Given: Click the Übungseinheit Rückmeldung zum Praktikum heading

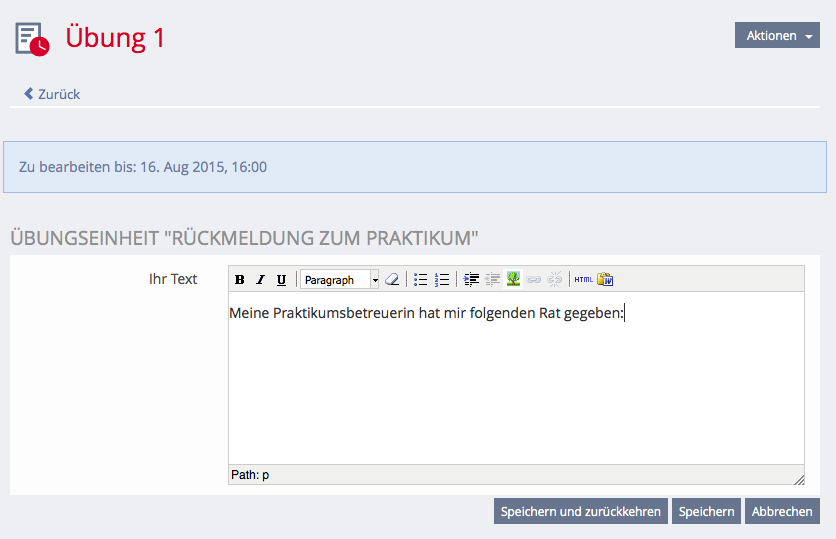Looking at the screenshot, I should (x=244, y=238).
